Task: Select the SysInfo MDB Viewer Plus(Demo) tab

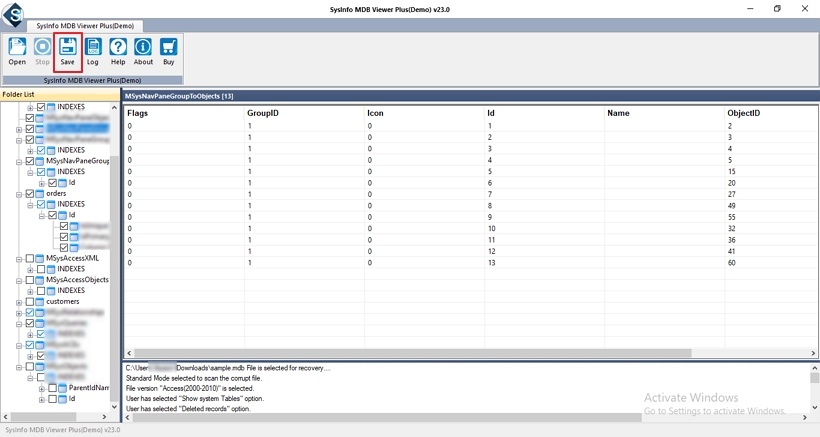Action: (x=85, y=26)
